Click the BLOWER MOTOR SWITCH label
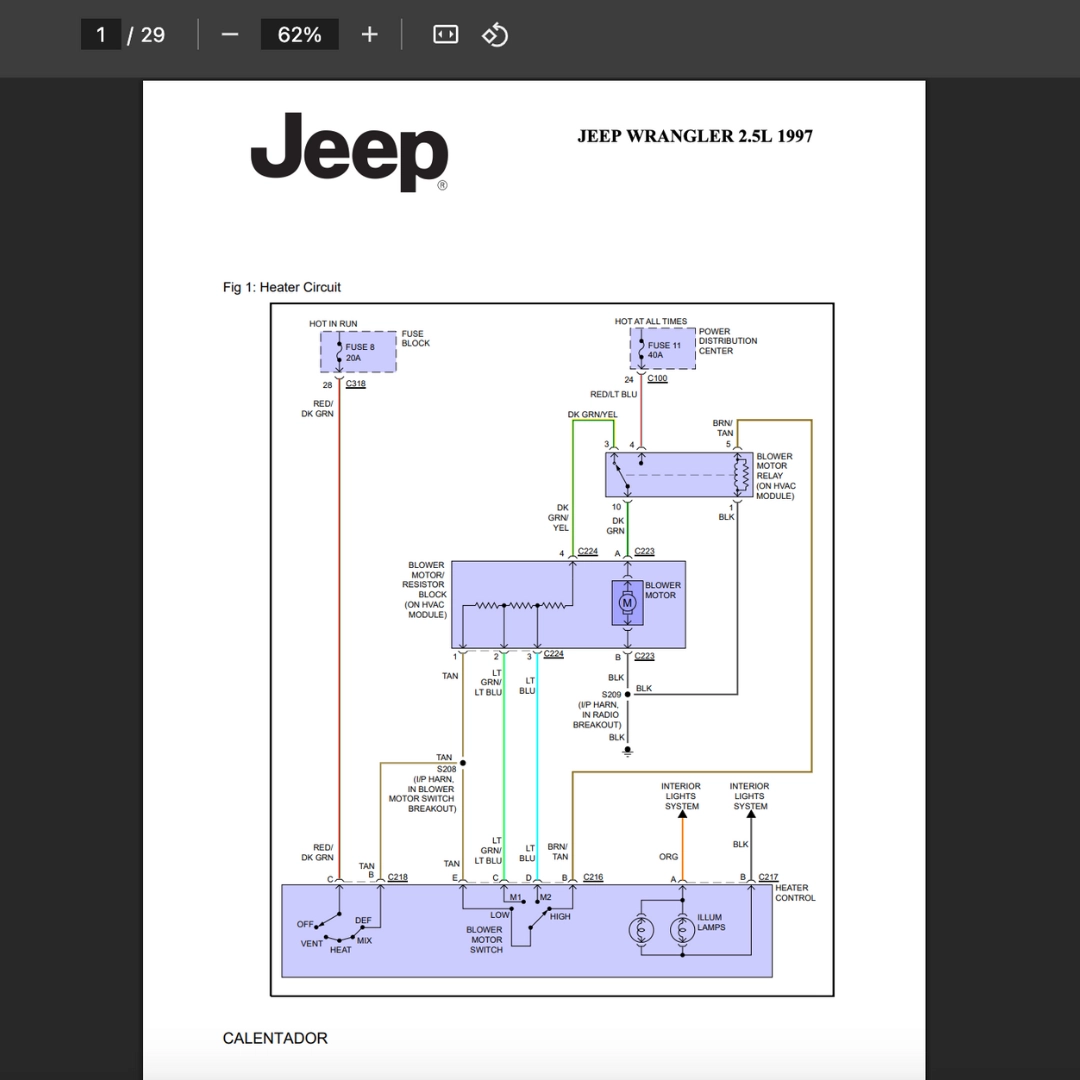The height and width of the screenshot is (1080, 1080). click(486, 939)
